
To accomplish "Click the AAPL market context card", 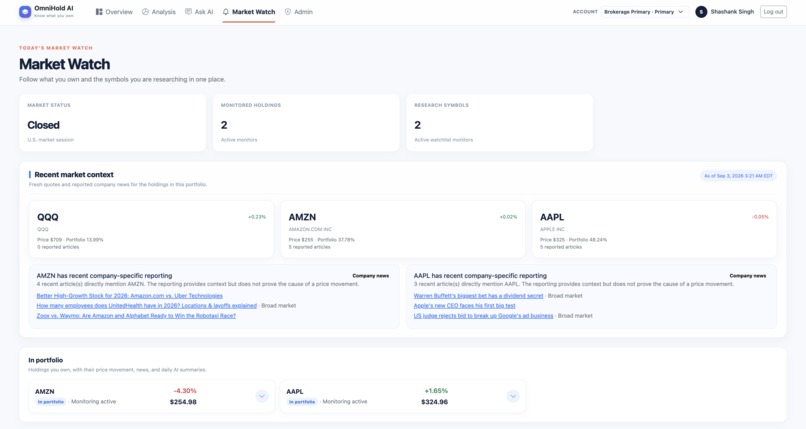I will (654, 229).
